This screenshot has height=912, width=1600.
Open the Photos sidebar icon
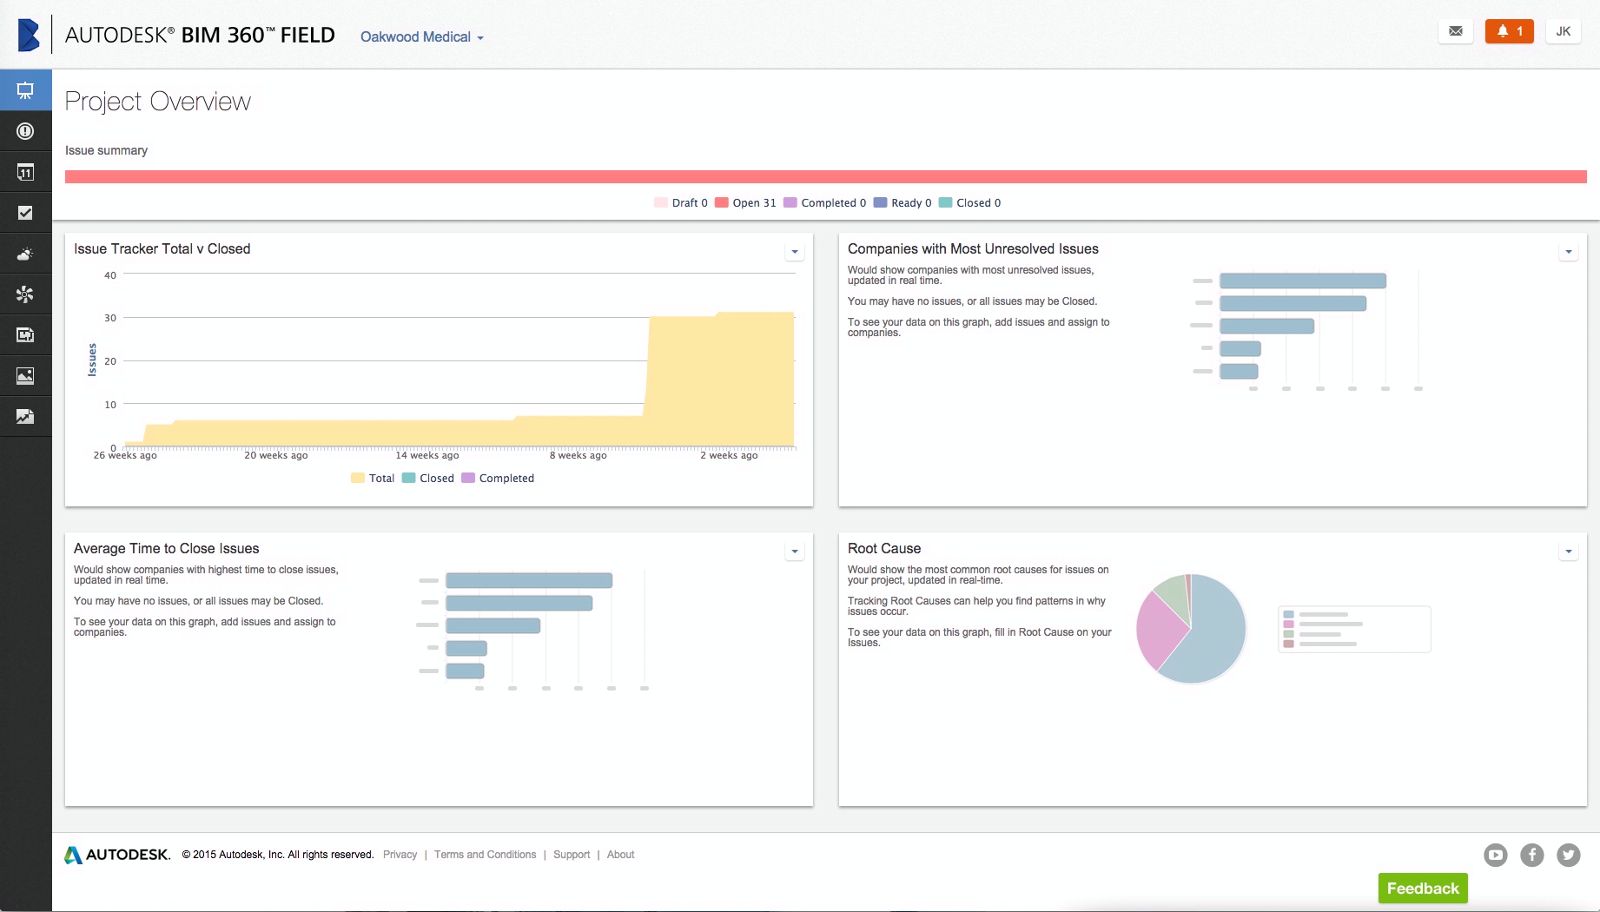point(25,376)
